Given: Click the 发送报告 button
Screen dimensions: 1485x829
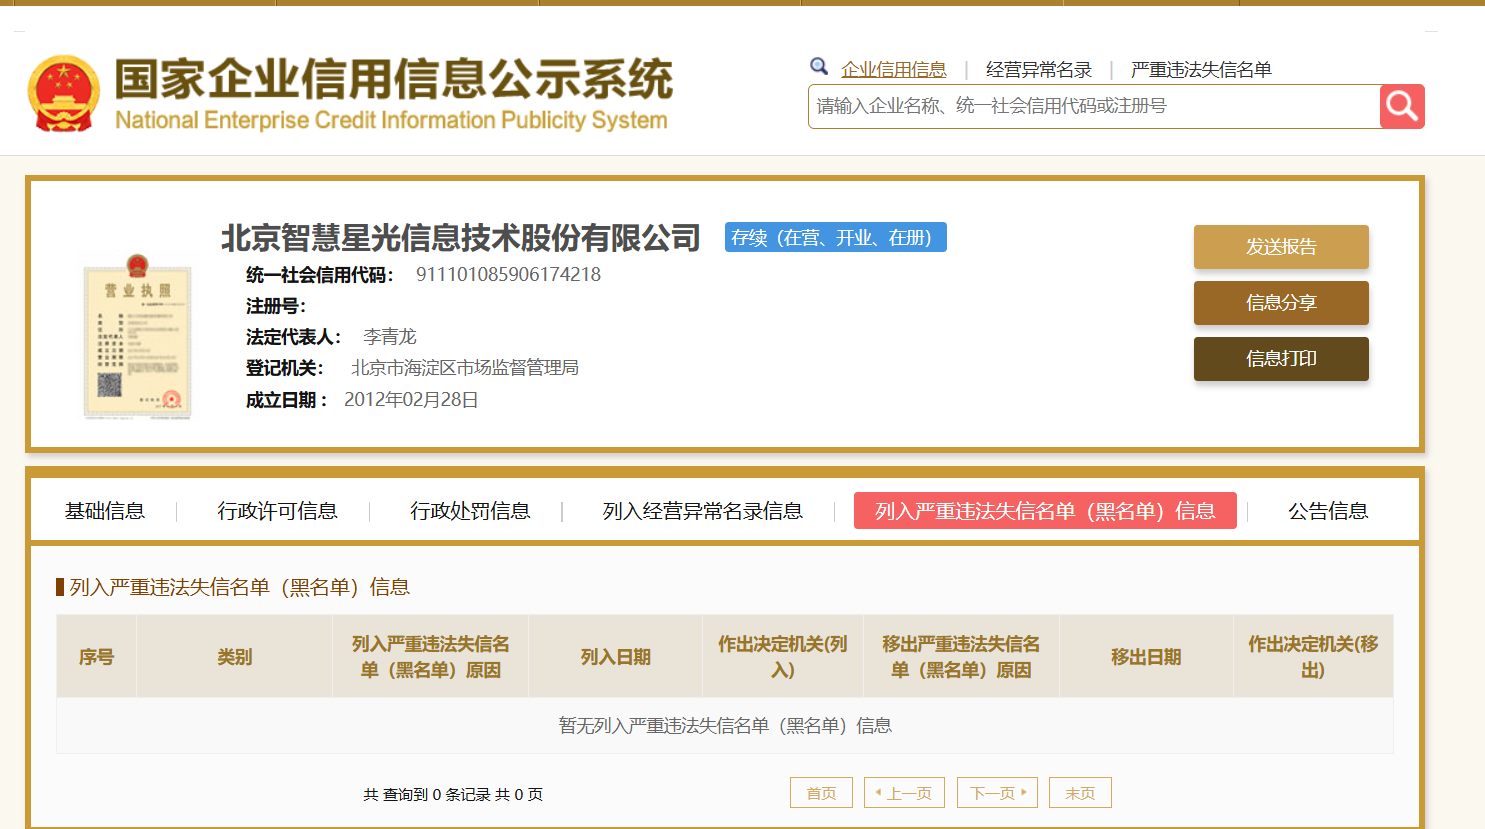Looking at the screenshot, I should 1280,247.
